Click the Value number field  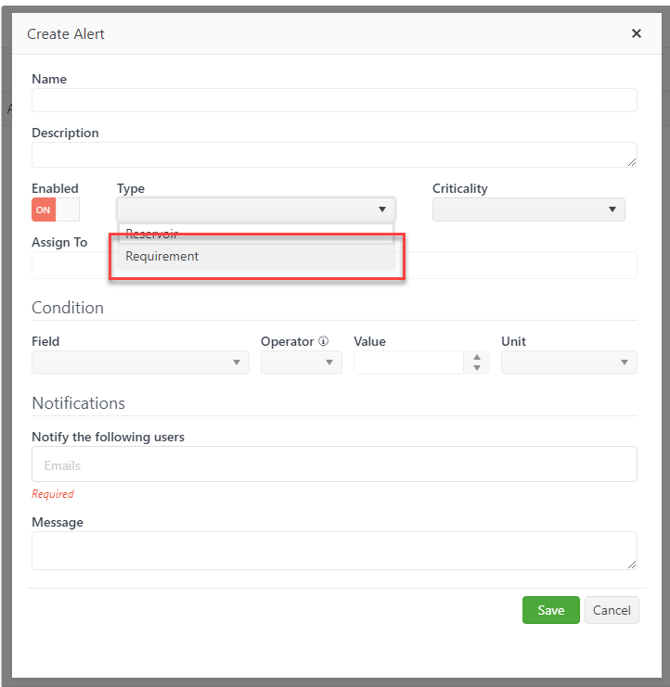point(408,362)
